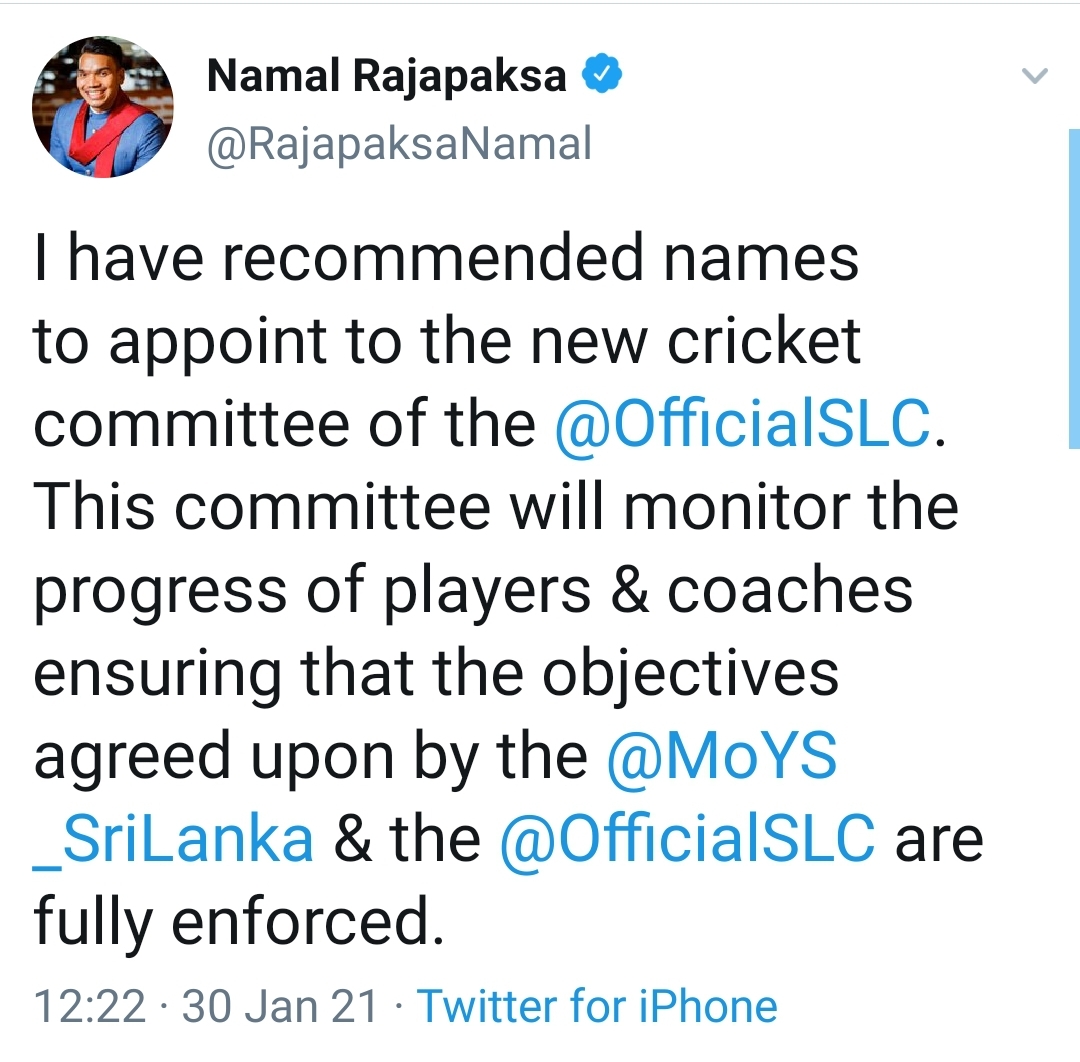Click the _SriLanka part of the mention
1080x1062 pixels.
173,840
